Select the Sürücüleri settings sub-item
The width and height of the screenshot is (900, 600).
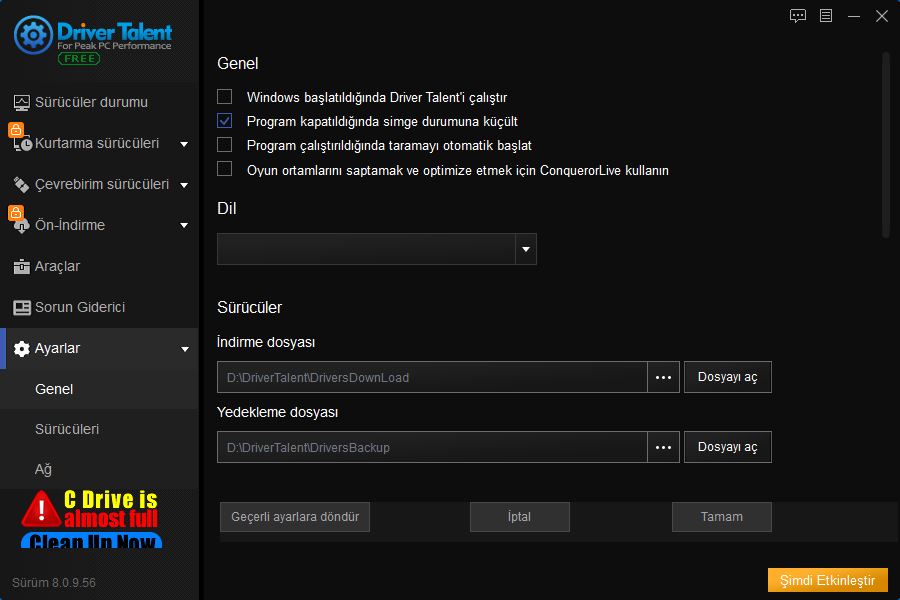tap(99, 429)
